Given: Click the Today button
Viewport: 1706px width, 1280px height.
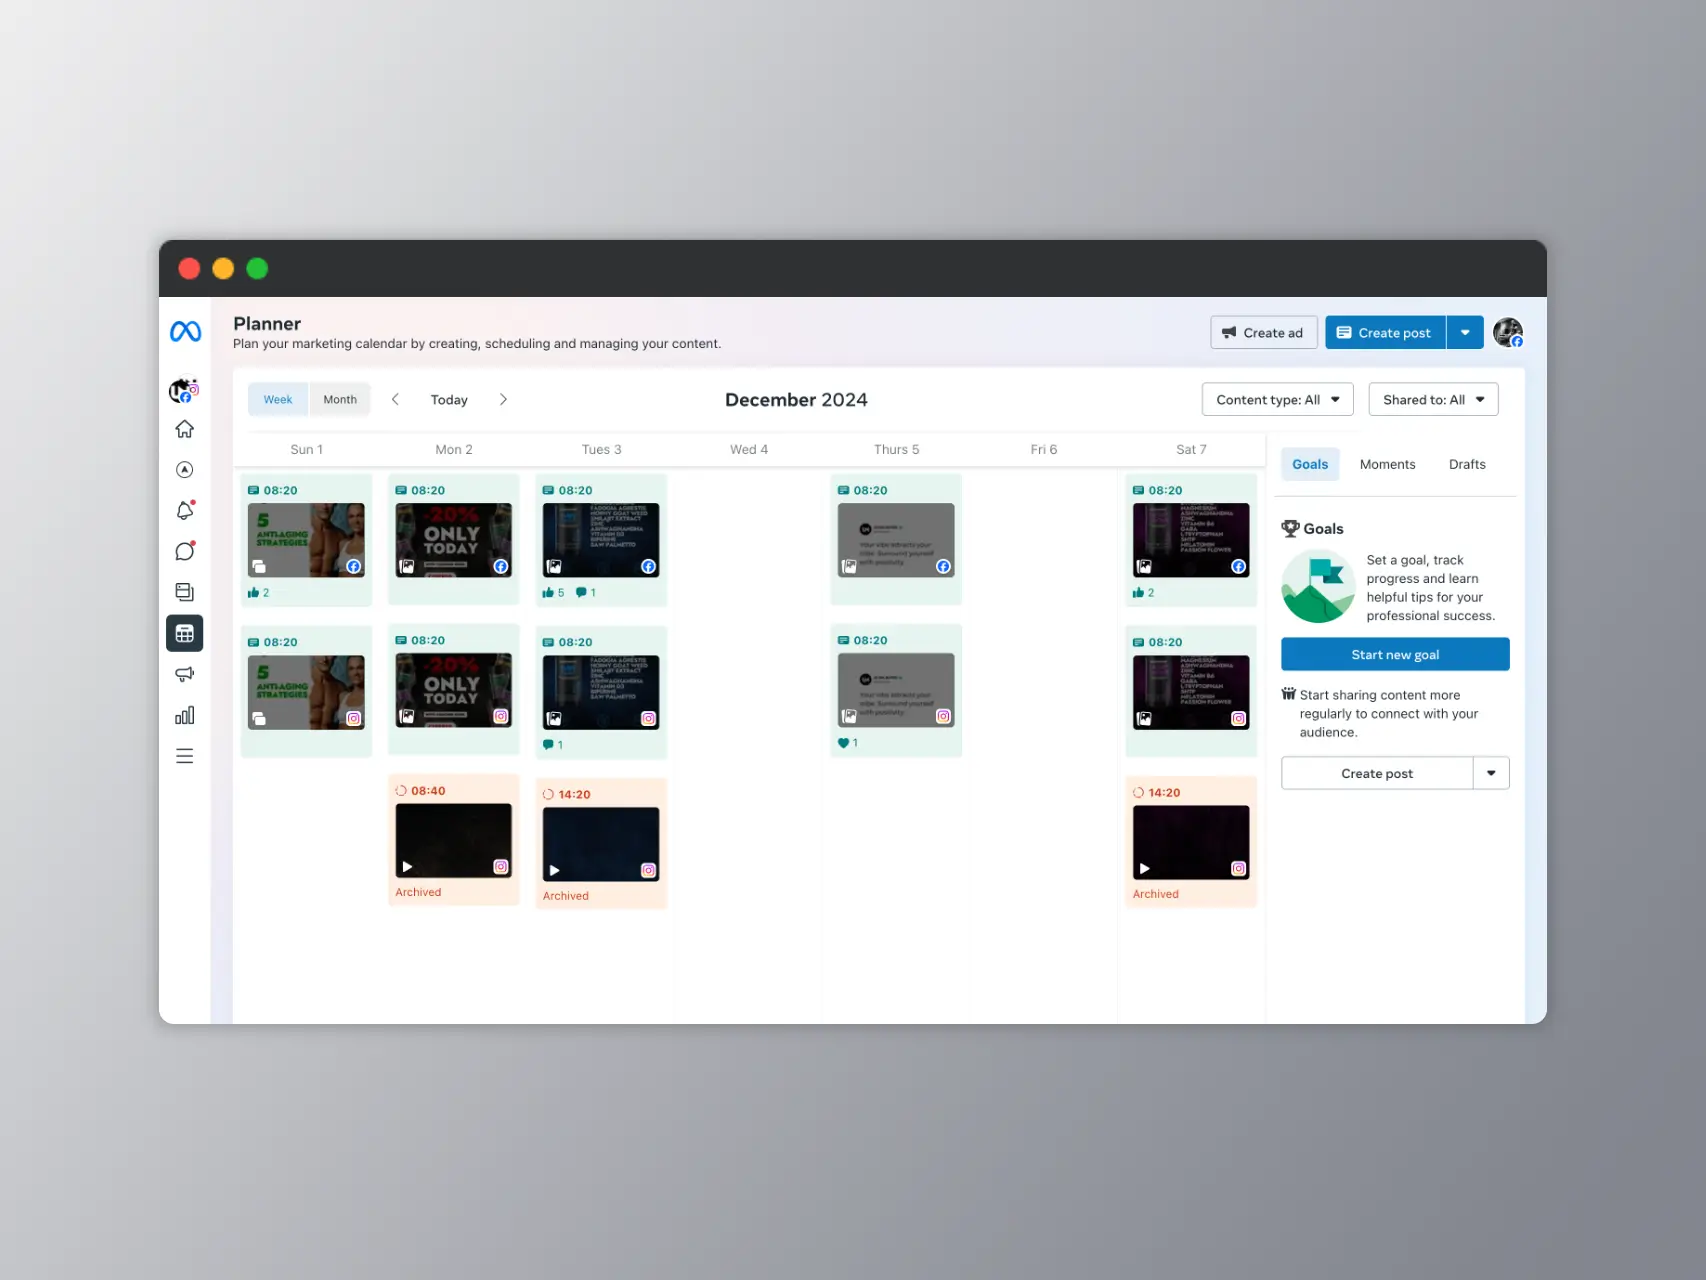Looking at the screenshot, I should (449, 399).
